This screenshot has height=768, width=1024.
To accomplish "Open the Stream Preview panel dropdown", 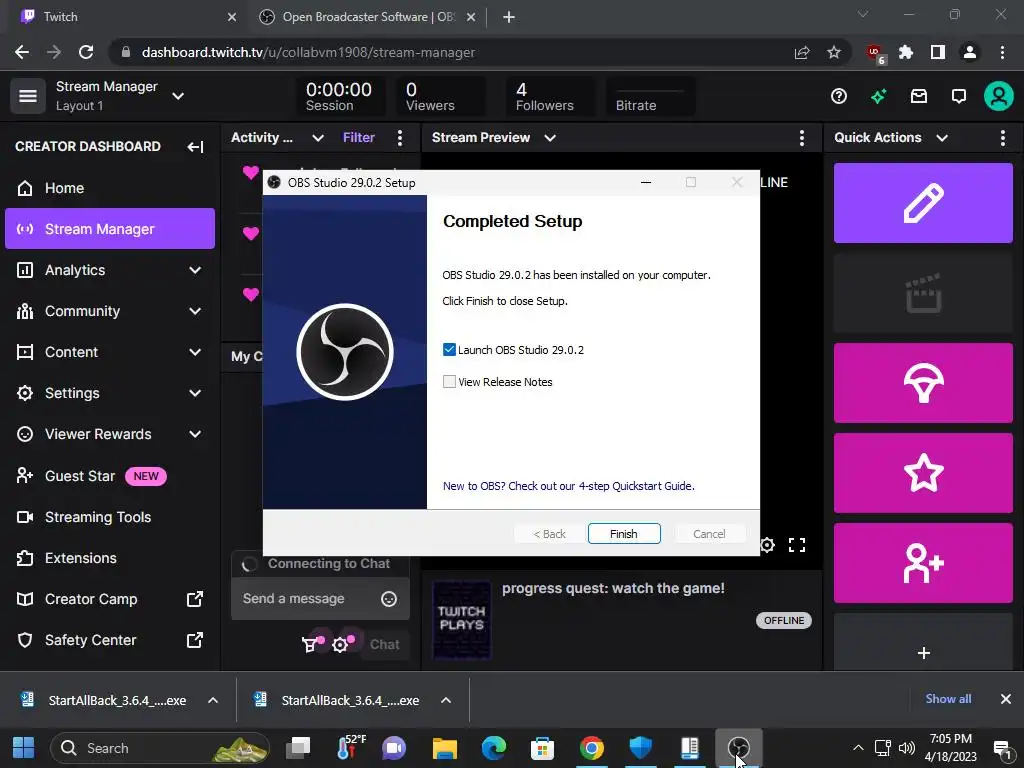I will 550,138.
